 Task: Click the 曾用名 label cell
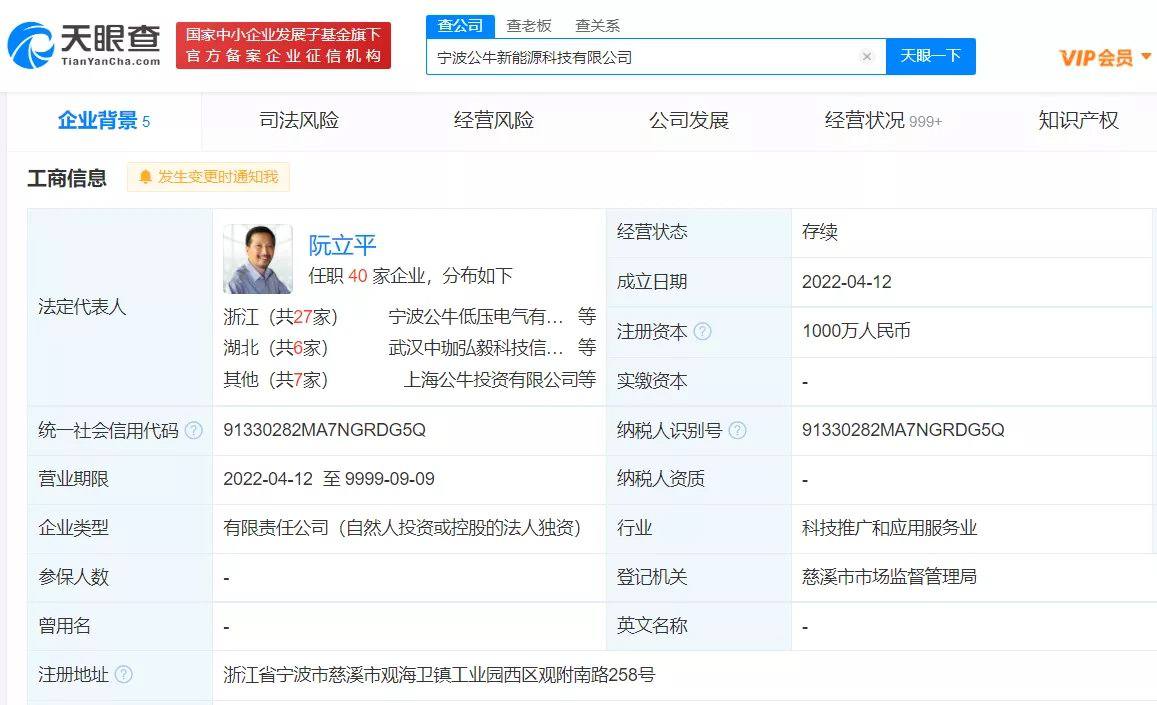[120, 626]
